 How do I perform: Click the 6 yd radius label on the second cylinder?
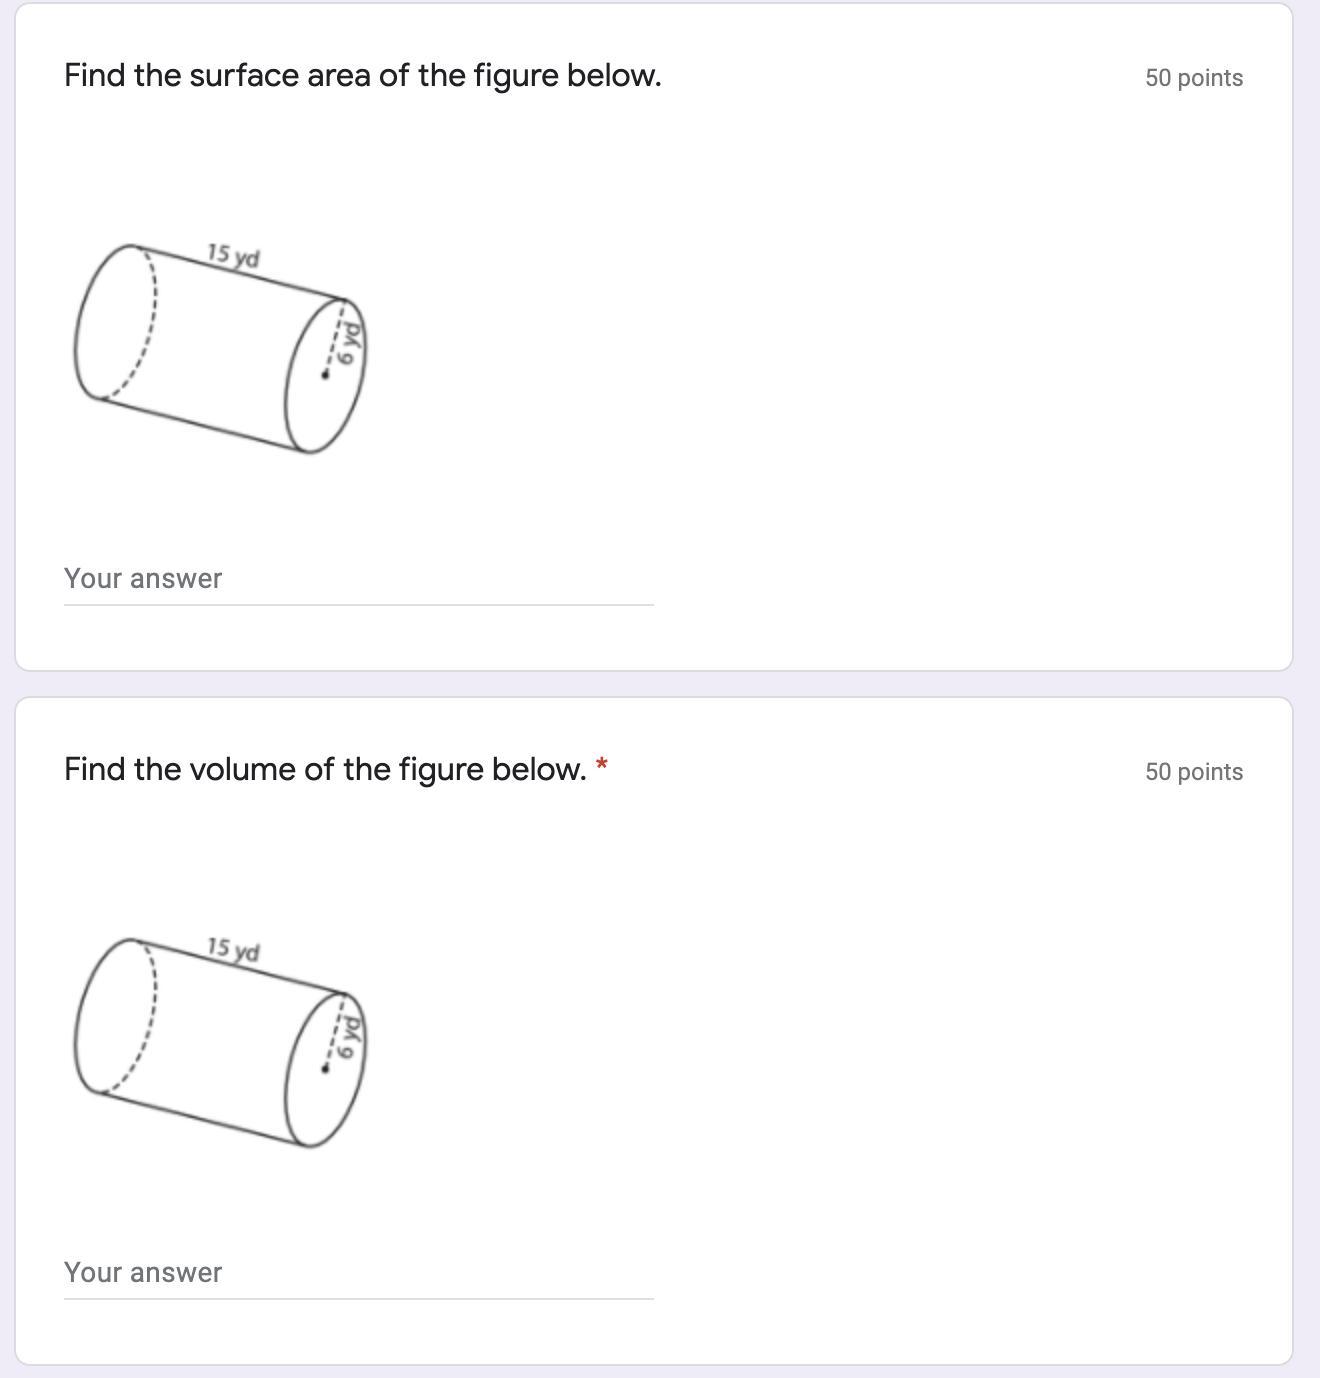point(348,1038)
